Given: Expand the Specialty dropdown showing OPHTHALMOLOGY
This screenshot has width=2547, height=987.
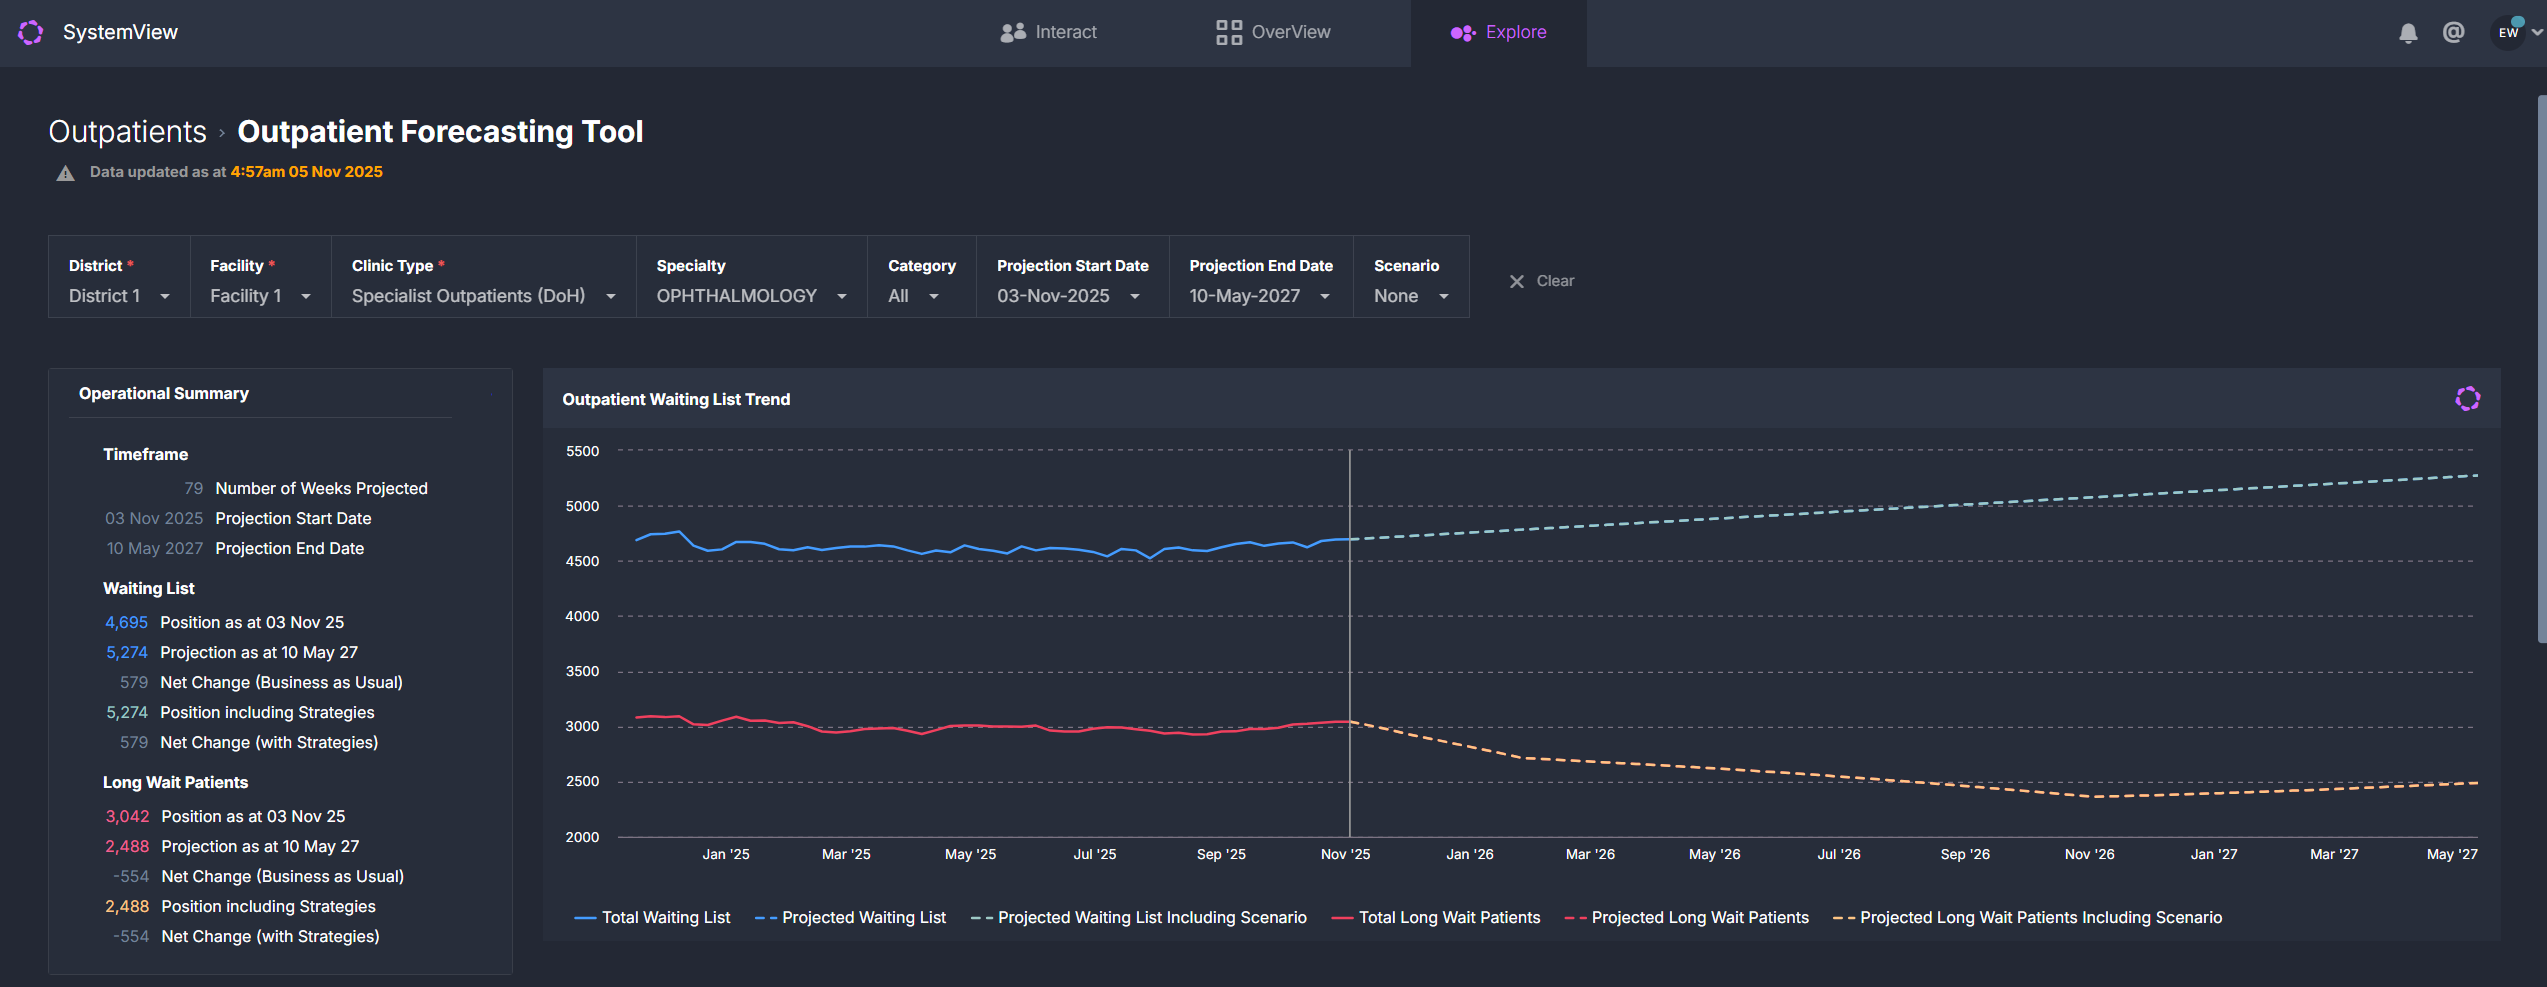Looking at the screenshot, I should point(750,296).
